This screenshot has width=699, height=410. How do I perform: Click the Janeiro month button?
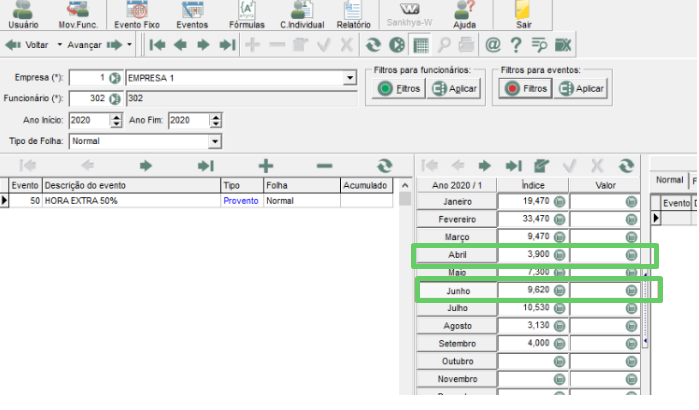click(457, 202)
